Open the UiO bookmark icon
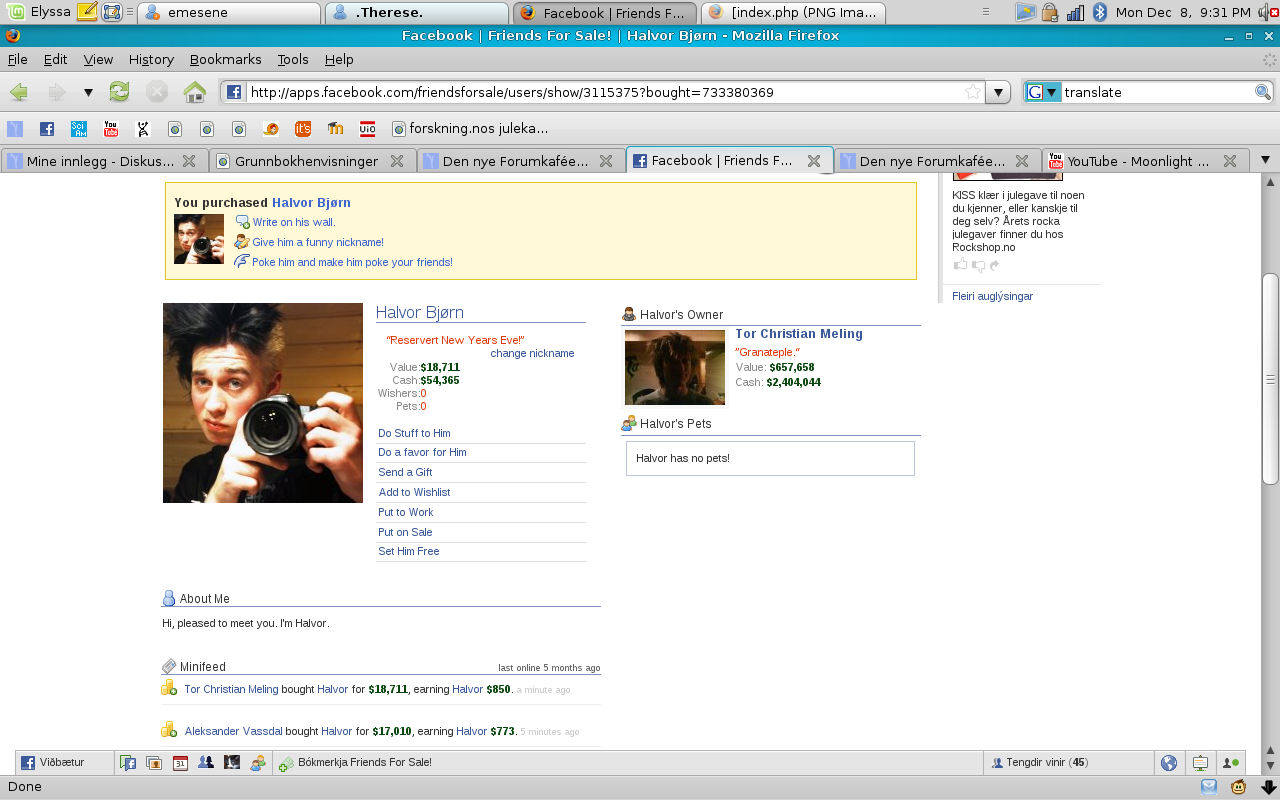This screenshot has height=800, width=1280. (367, 128)
